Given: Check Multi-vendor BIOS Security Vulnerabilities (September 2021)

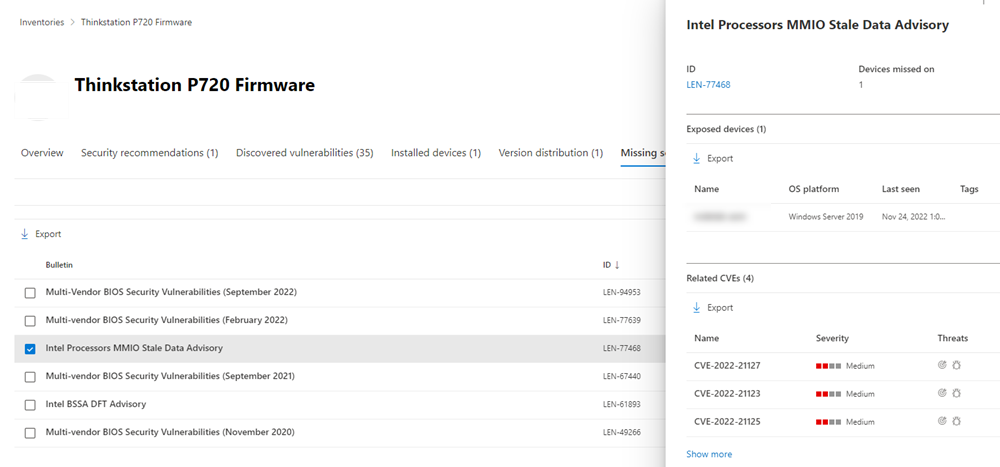Looking at the screenshot, I should click(x=30, y=377).
